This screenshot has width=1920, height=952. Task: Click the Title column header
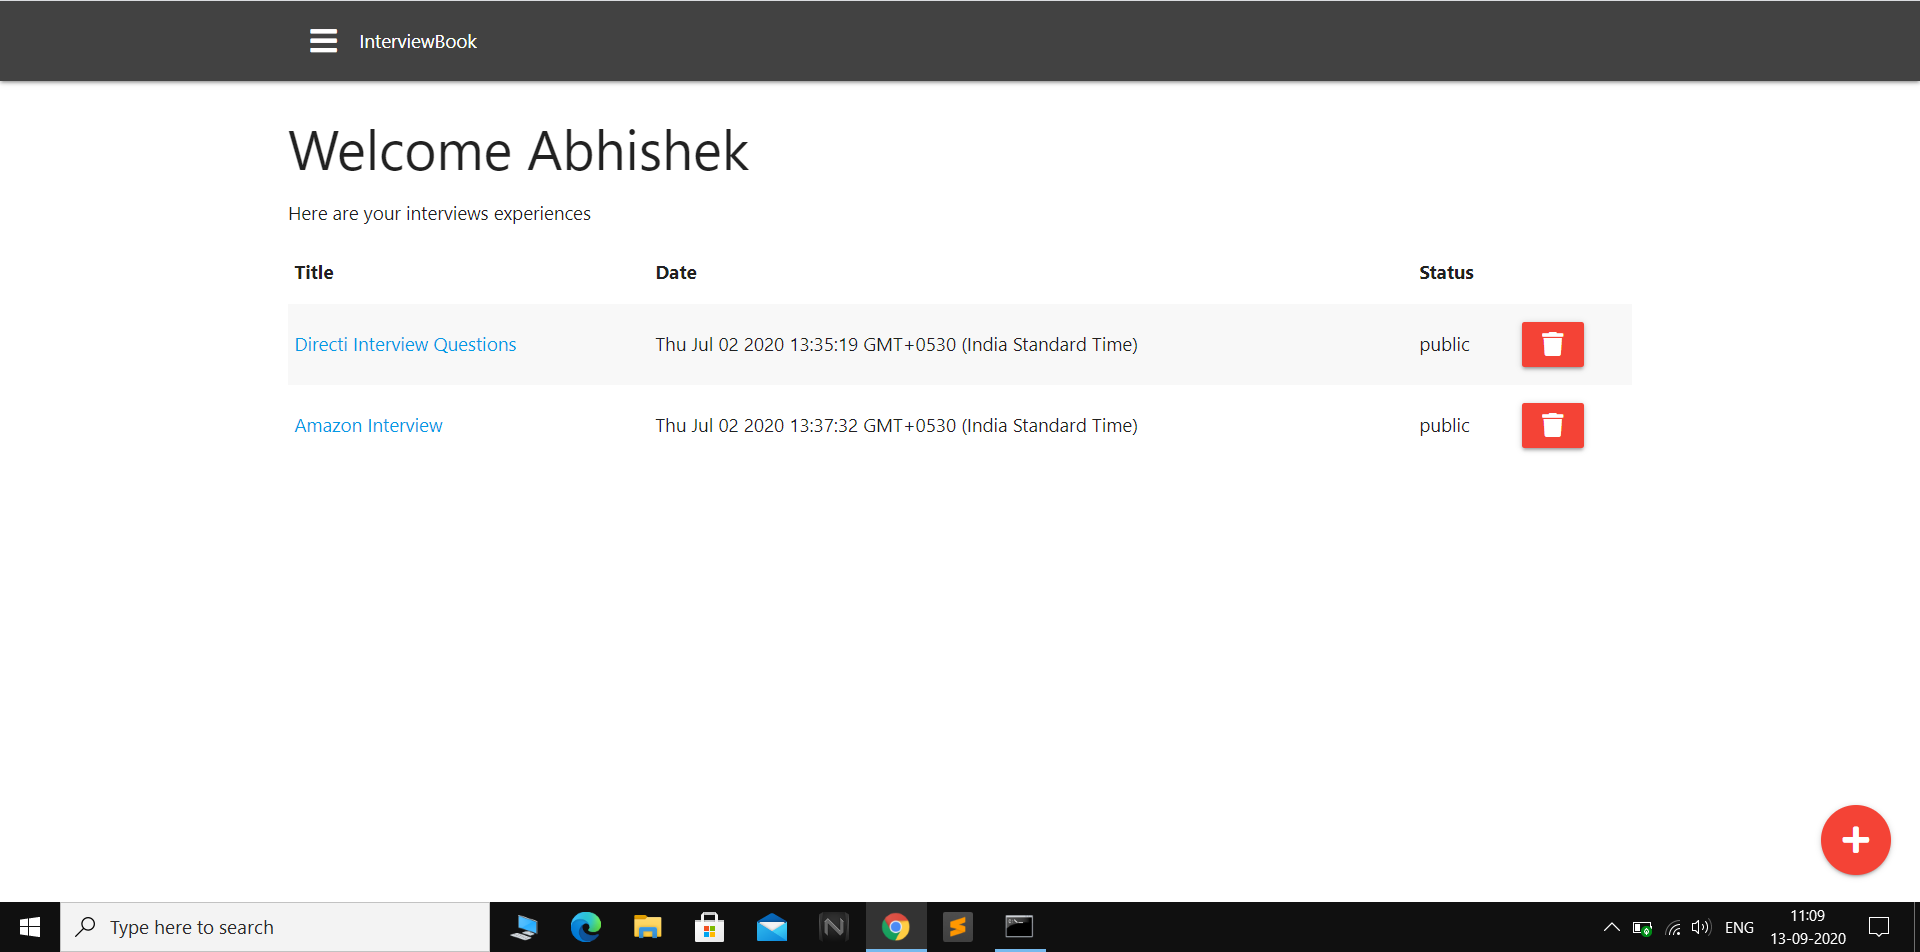(314, 272)
